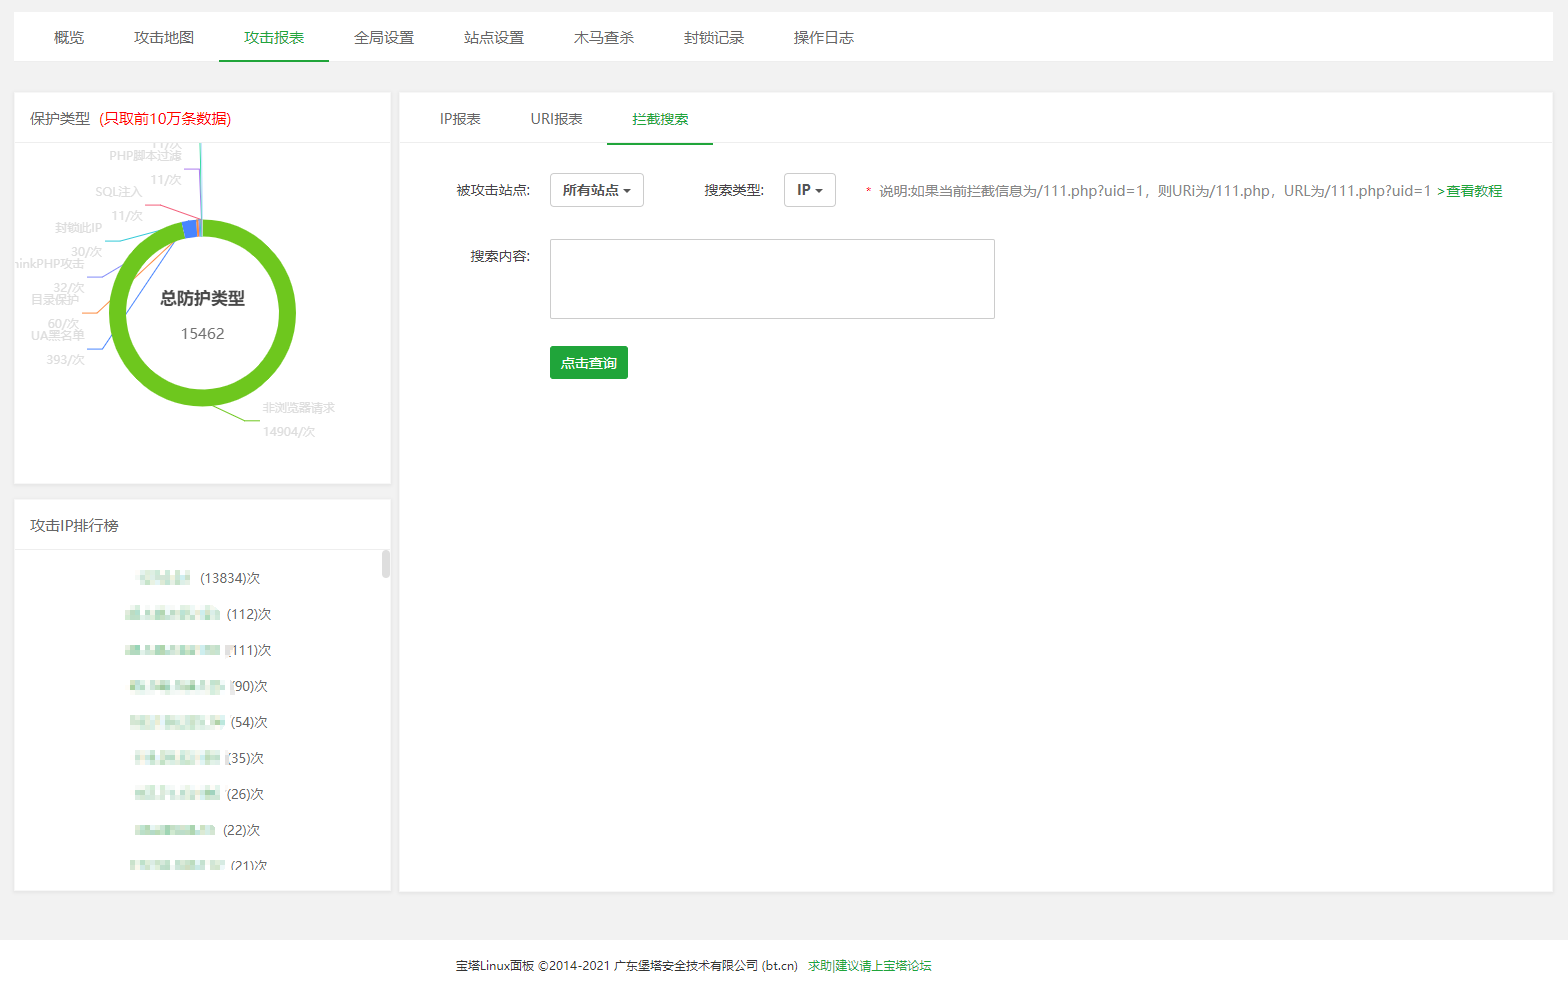Click the 封锁此IP chart label

[79, 228]
